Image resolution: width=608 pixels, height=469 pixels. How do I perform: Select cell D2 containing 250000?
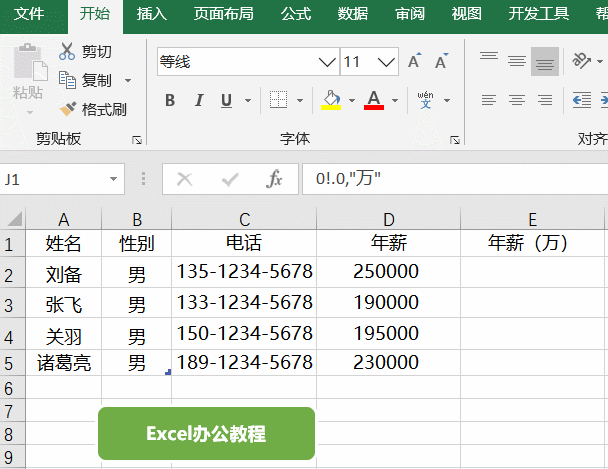click(387, 271)
